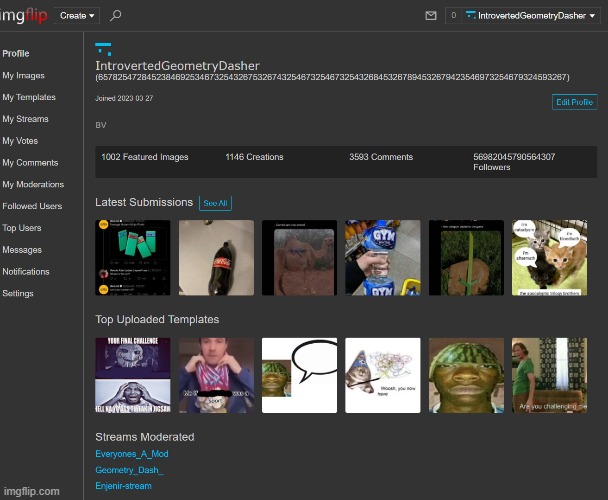Open My Images in the sidebar
This screenshot has height=500, width=608.
point(23,75)
